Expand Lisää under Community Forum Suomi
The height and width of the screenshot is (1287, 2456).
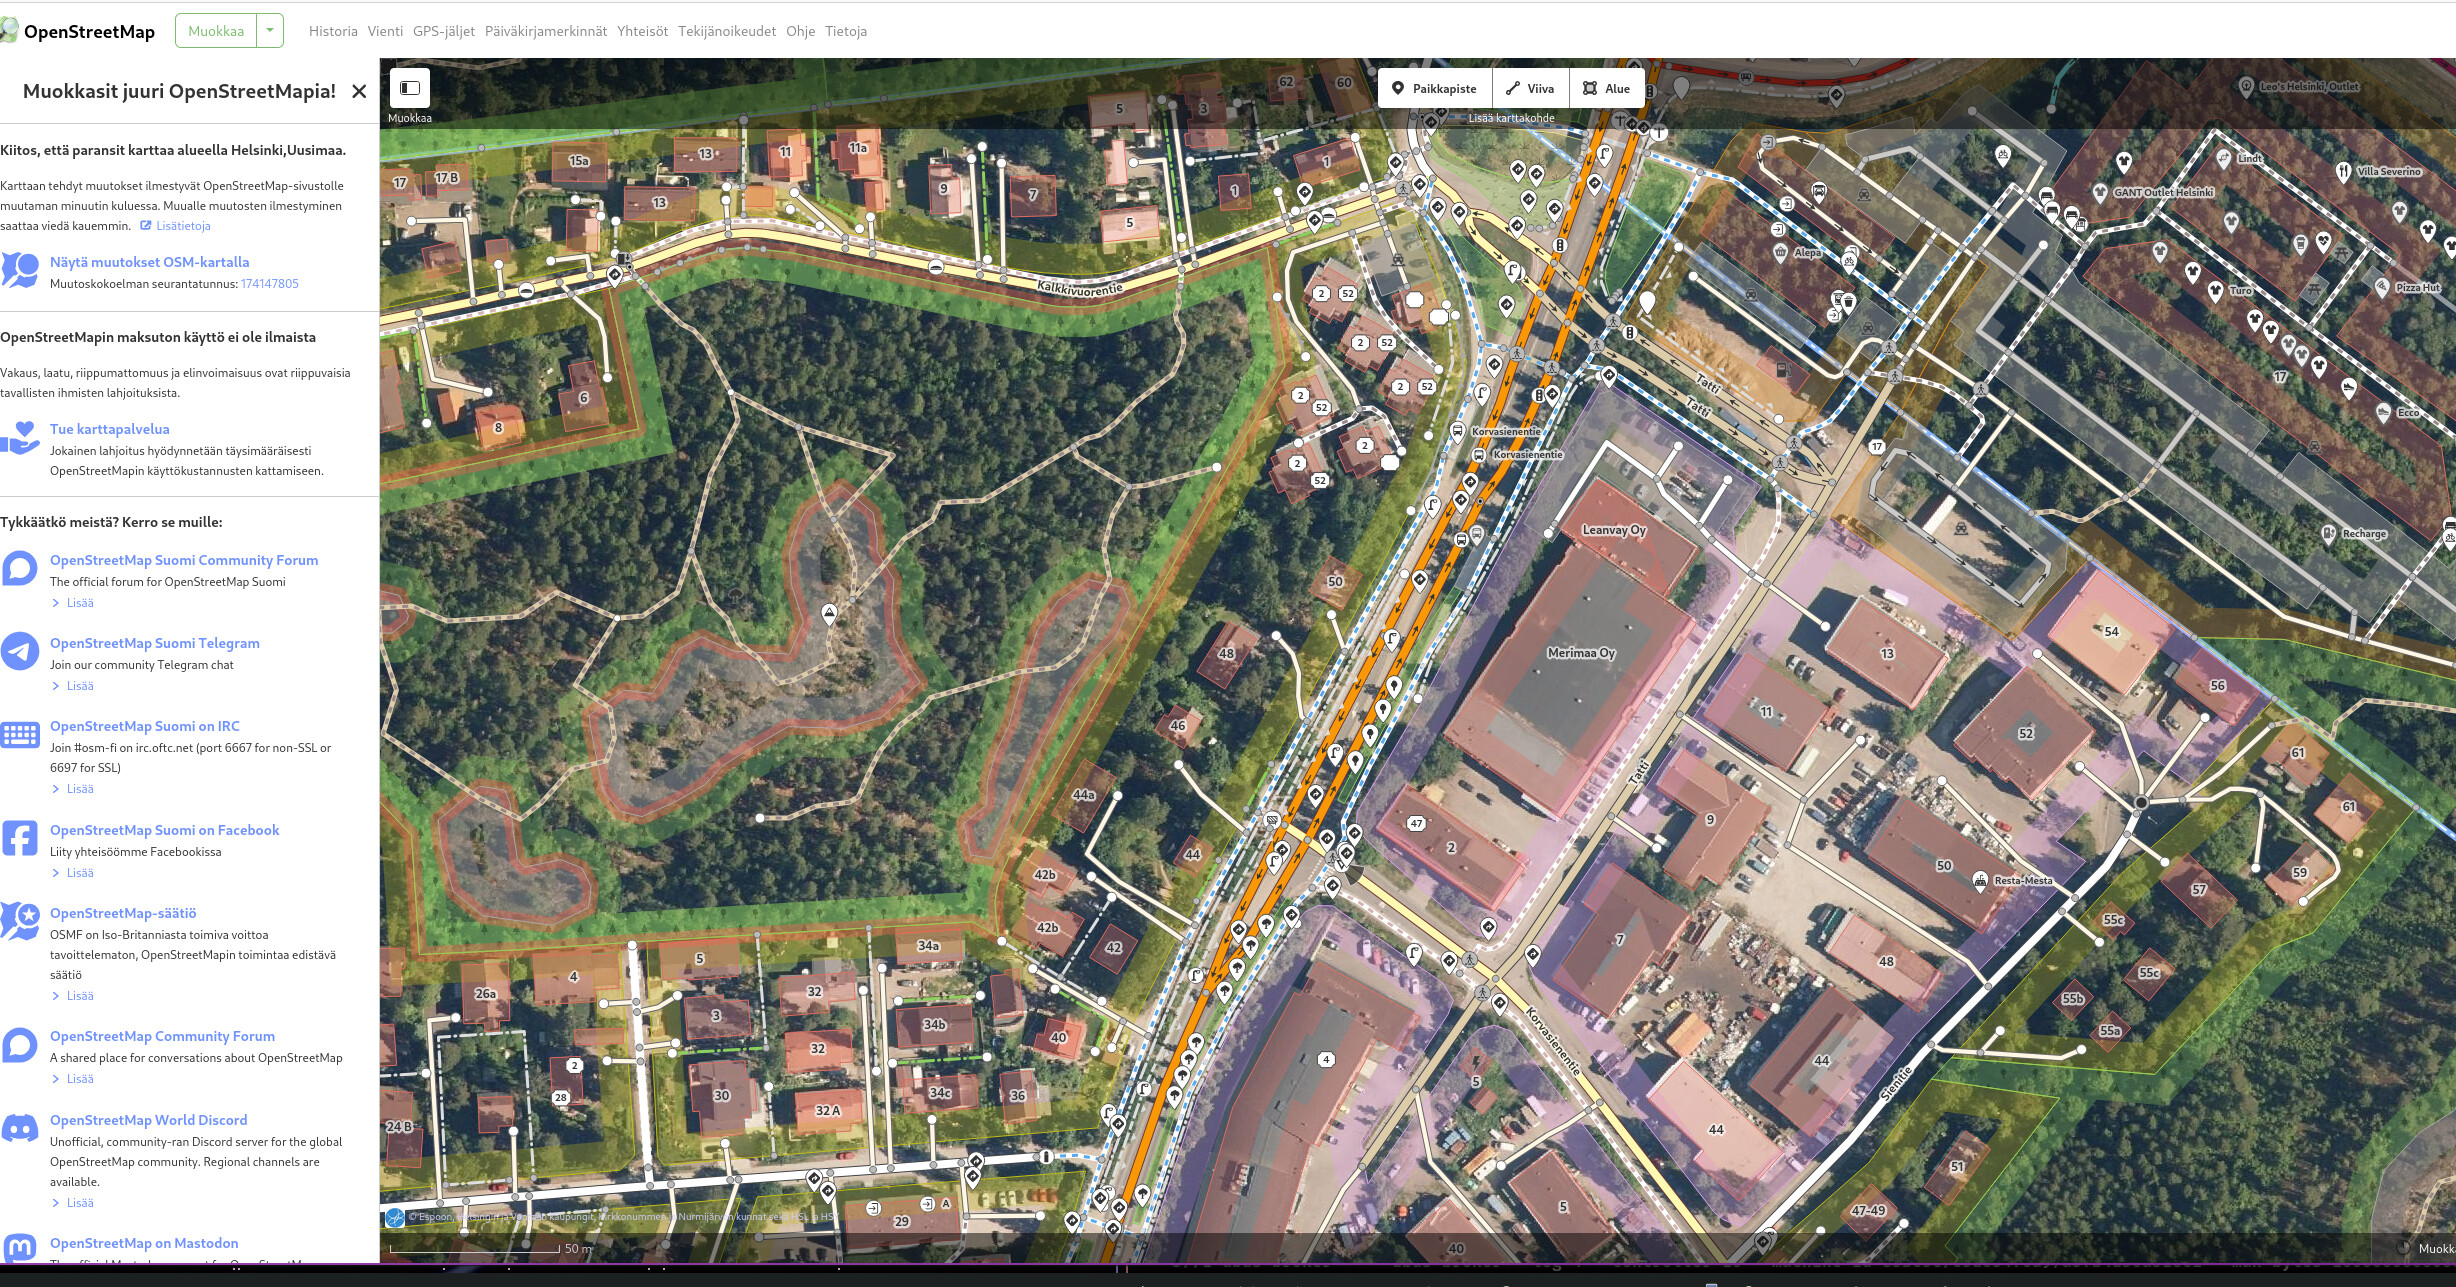79,603
